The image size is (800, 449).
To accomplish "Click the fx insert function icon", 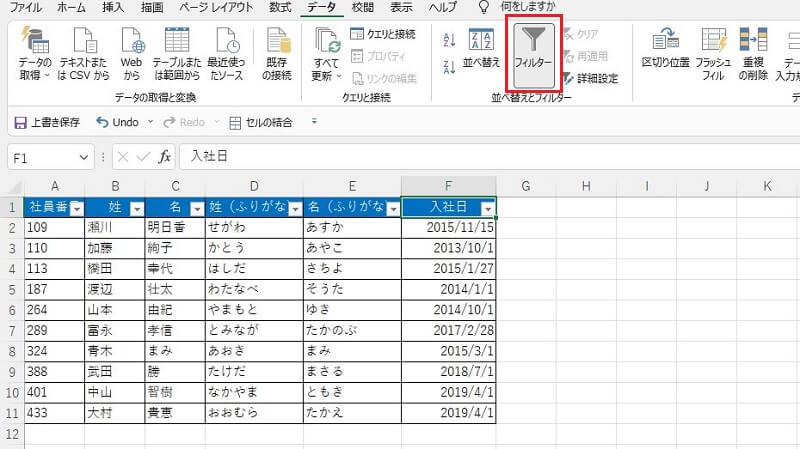I will pyautogui.click(x=164, y=157).
